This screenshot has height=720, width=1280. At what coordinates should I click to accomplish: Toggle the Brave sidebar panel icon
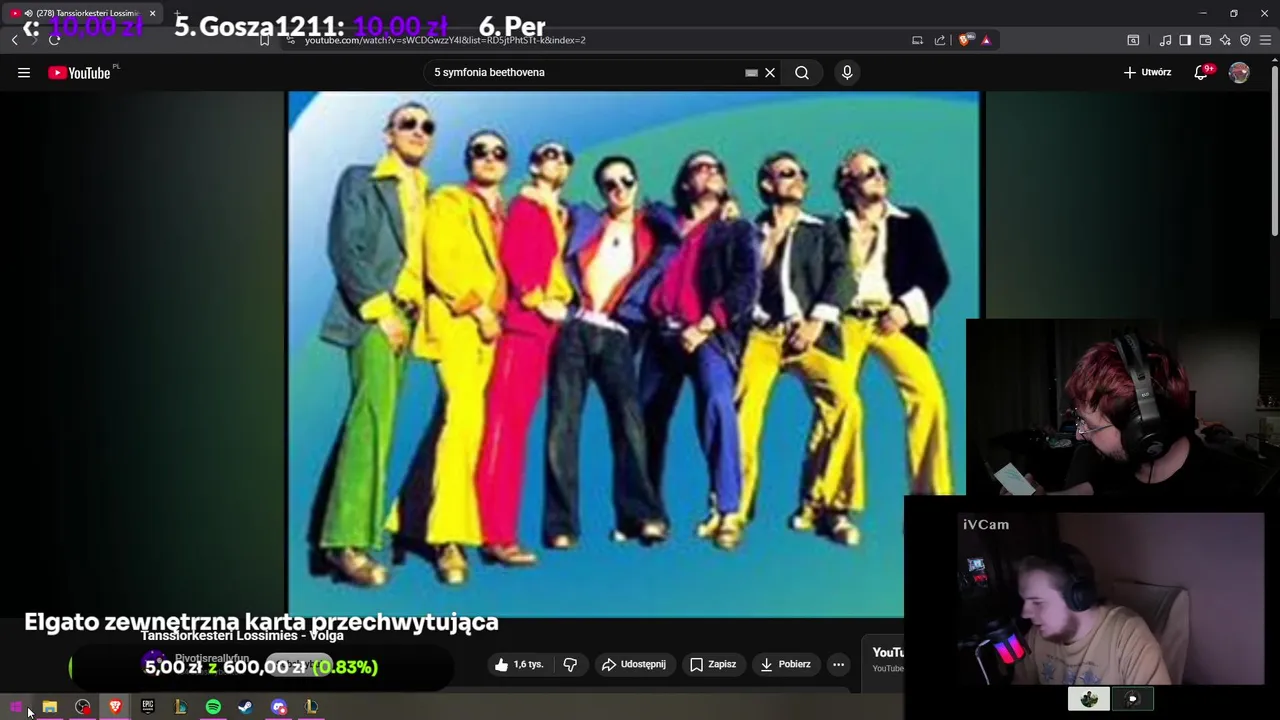(x=1185, y=40)
